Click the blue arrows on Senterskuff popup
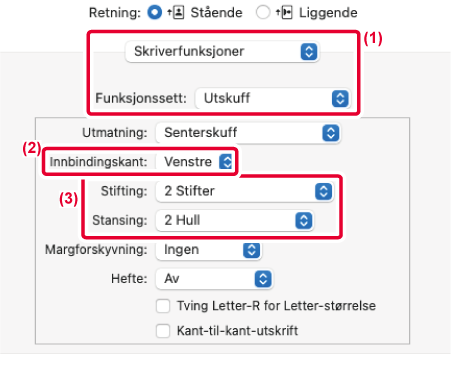This screenshot has width=451, height=366. (331, 133)
